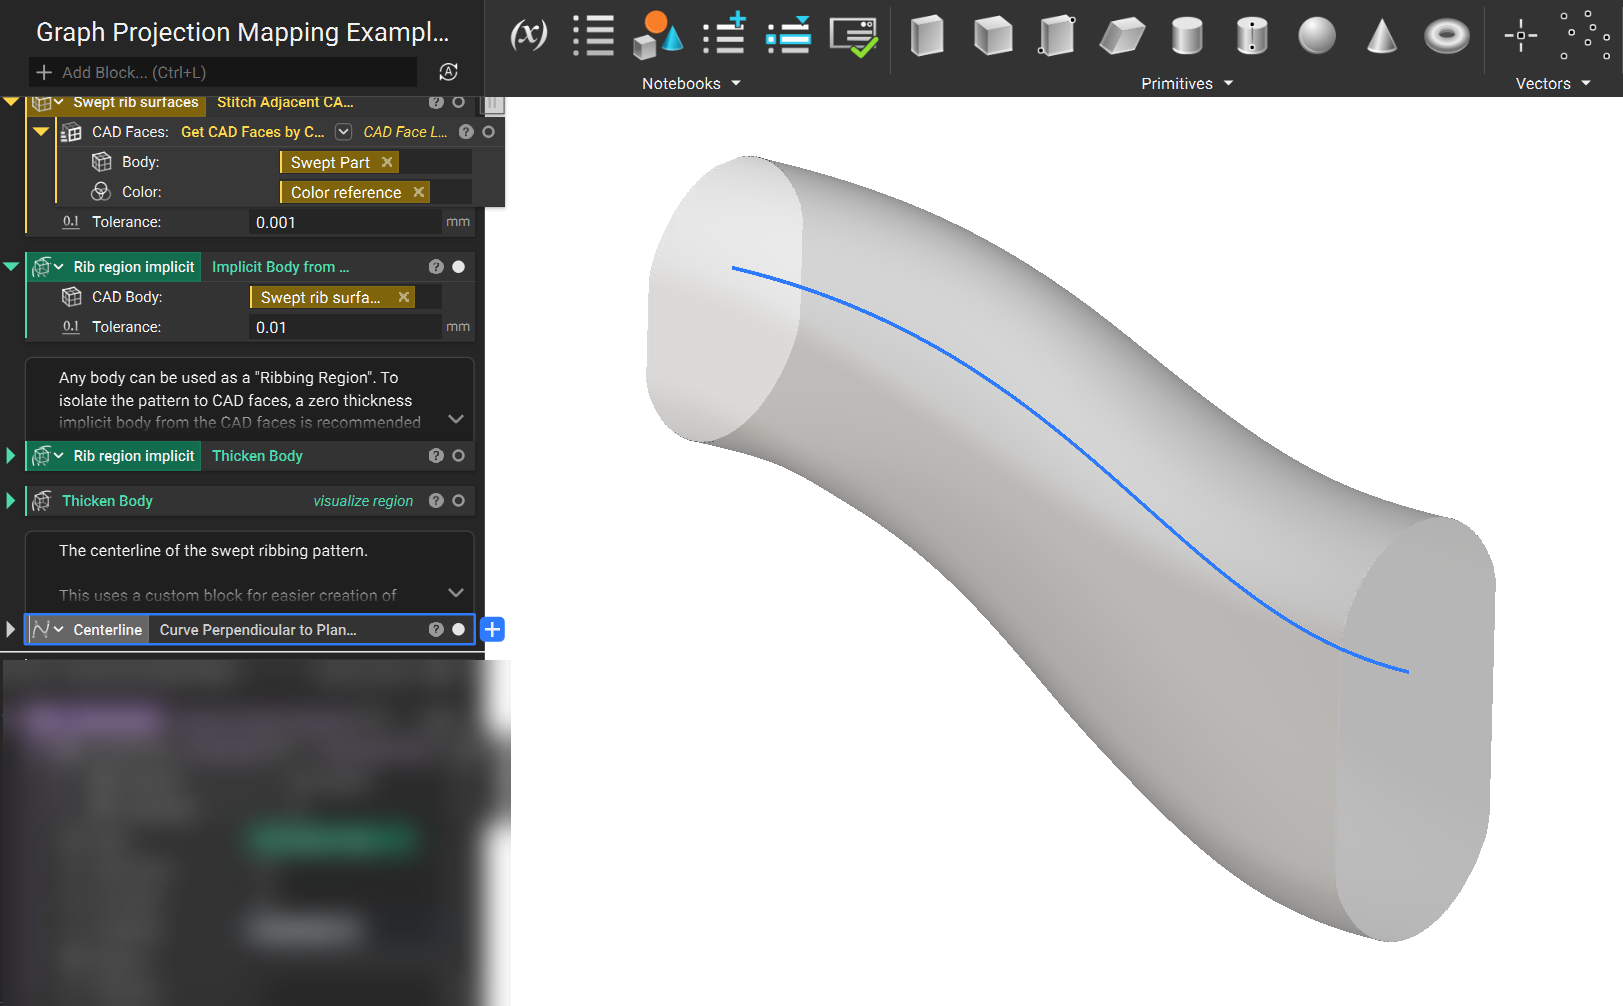Image resolution: width=1623 pixels, height=1006 pixels.
Task: Click the notebook add-block list icon
Action: (x=724, y=34)
